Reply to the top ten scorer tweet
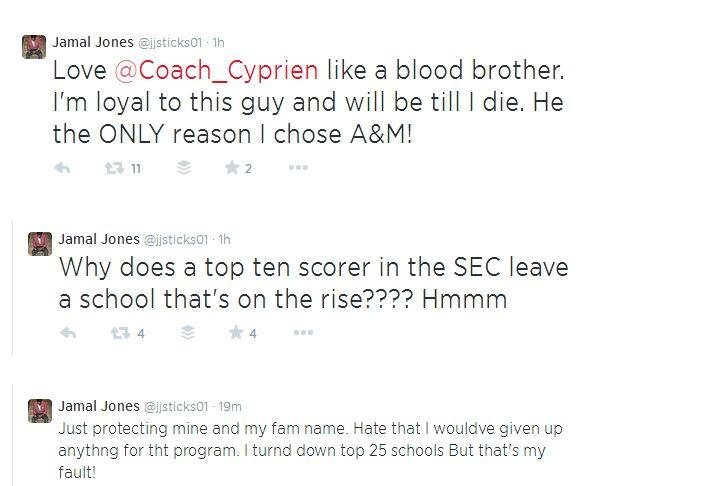The image size is (721, 486). (68, 334)
